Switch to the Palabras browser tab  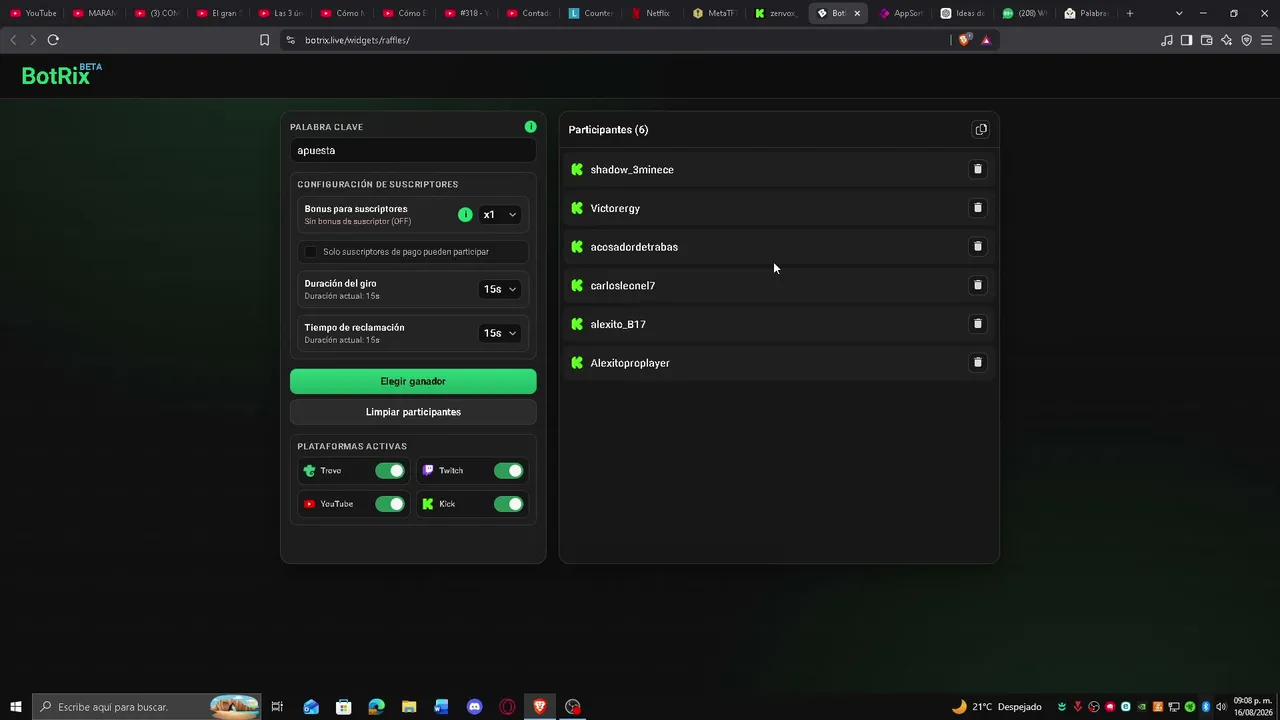(1086, 13)
